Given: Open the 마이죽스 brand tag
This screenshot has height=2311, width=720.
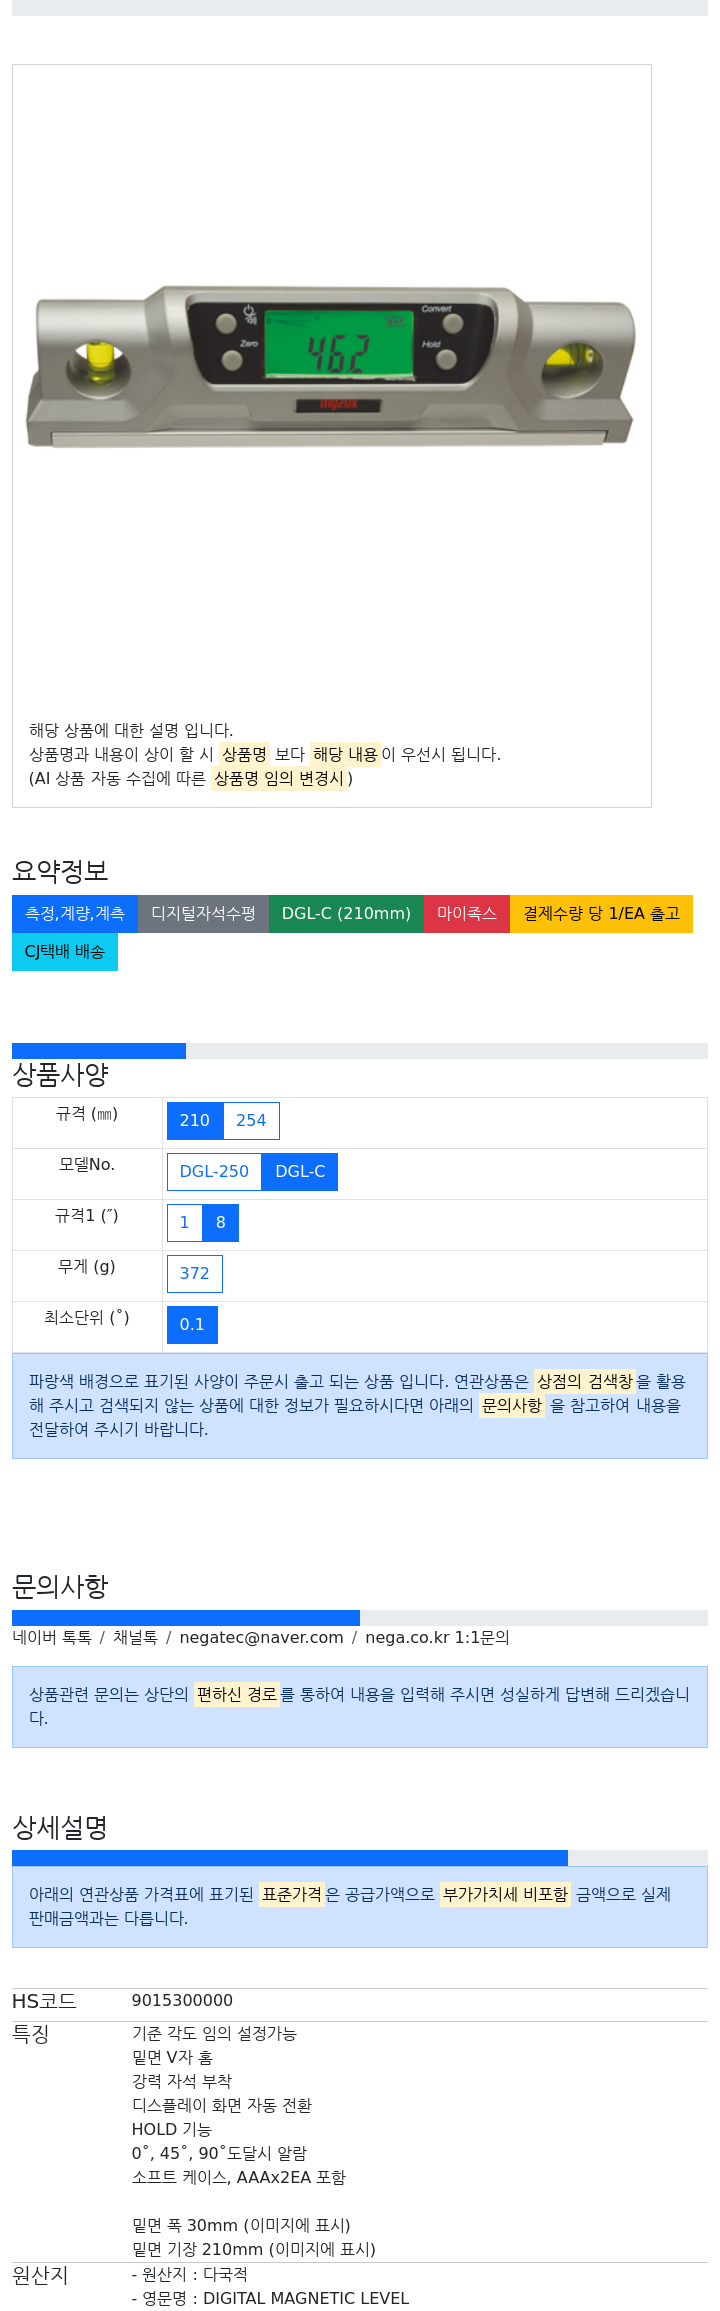Looking at the screenshot, I should pyautogui.click(x=467, y=914).
